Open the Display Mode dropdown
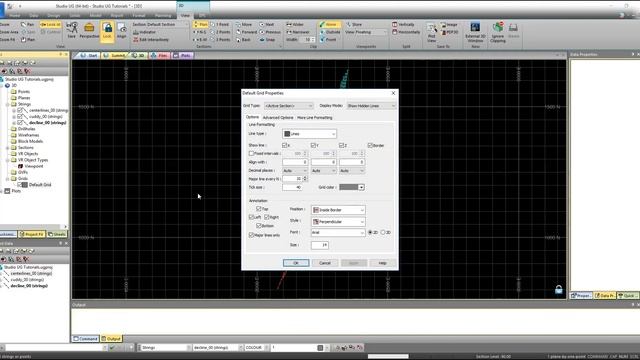 point(371,106)
